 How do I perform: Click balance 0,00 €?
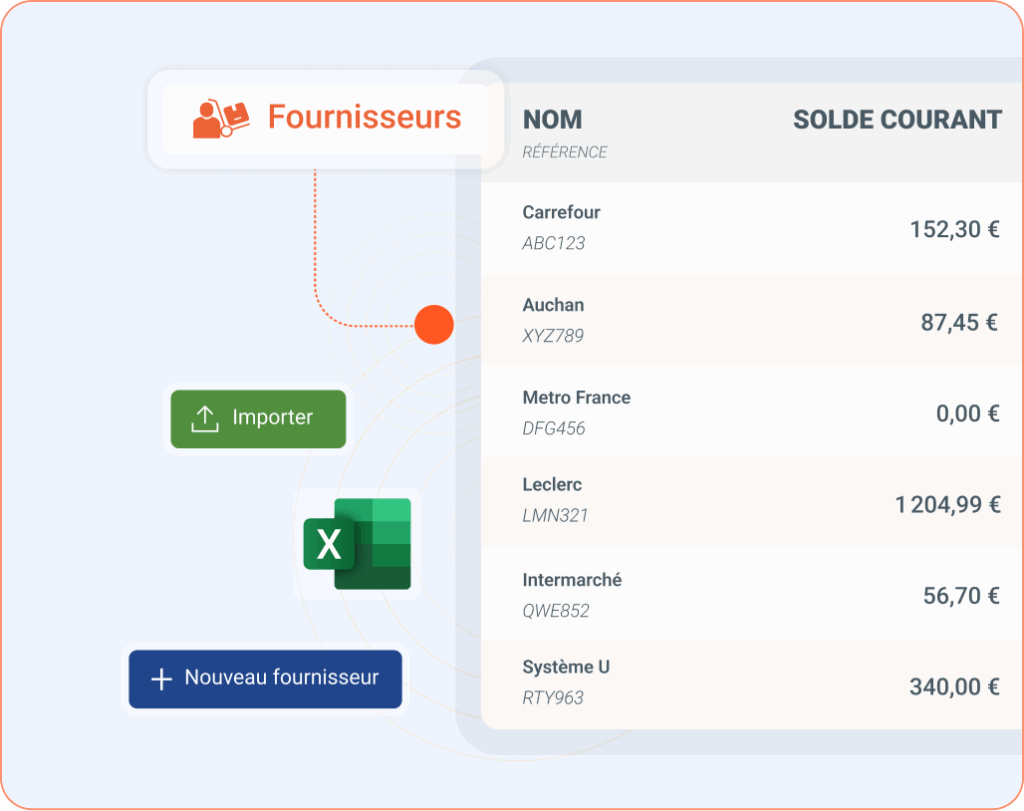(x=968, y=413)
